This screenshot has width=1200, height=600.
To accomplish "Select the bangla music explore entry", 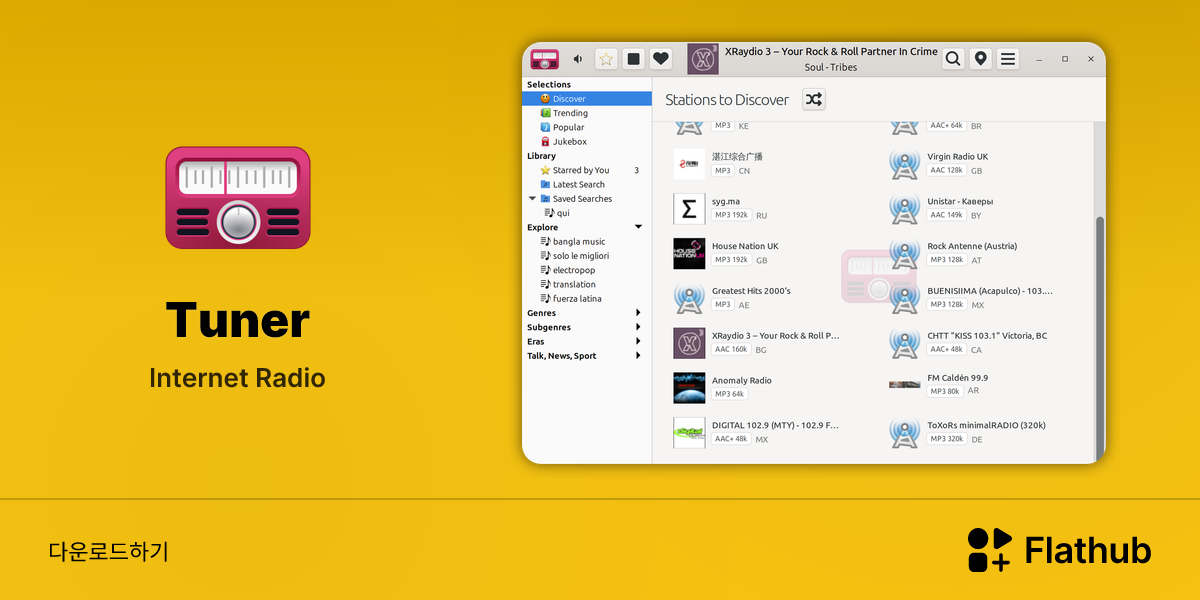I will coord(587,241).
